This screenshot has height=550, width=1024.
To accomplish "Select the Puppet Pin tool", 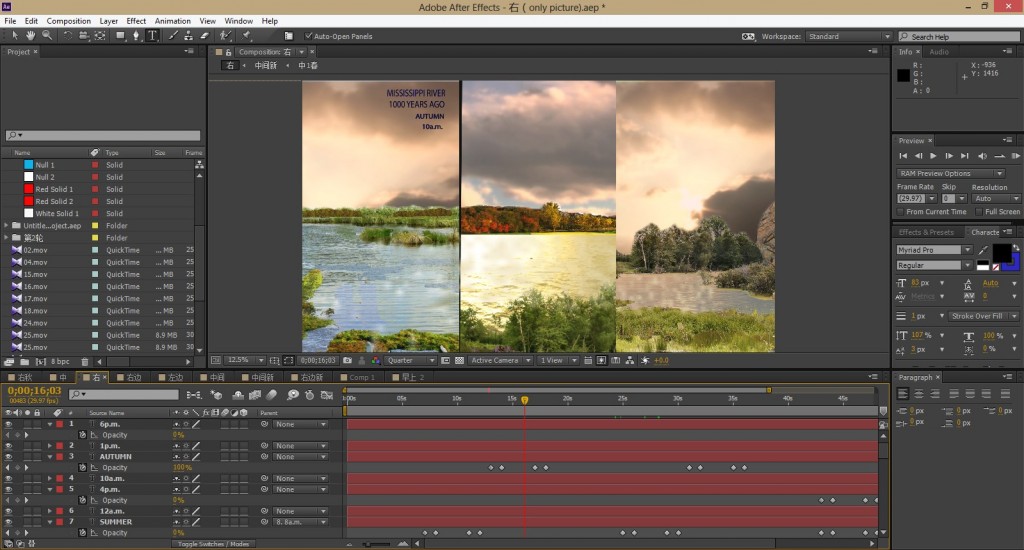I will tap(246, 35).
